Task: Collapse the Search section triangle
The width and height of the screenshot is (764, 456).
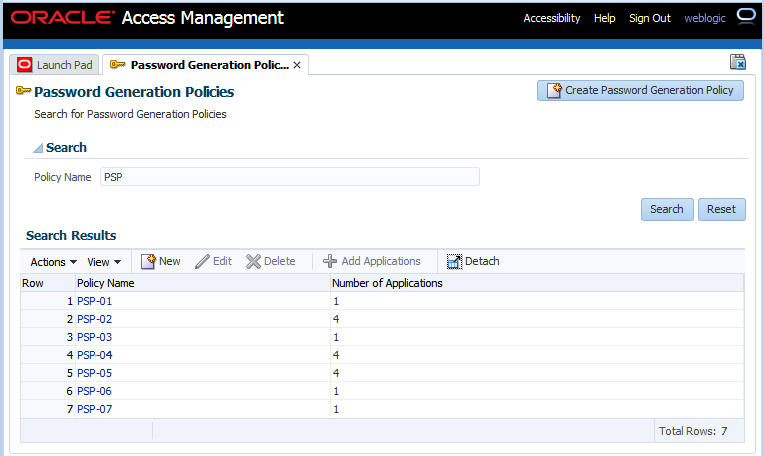Action: point(38,148)
